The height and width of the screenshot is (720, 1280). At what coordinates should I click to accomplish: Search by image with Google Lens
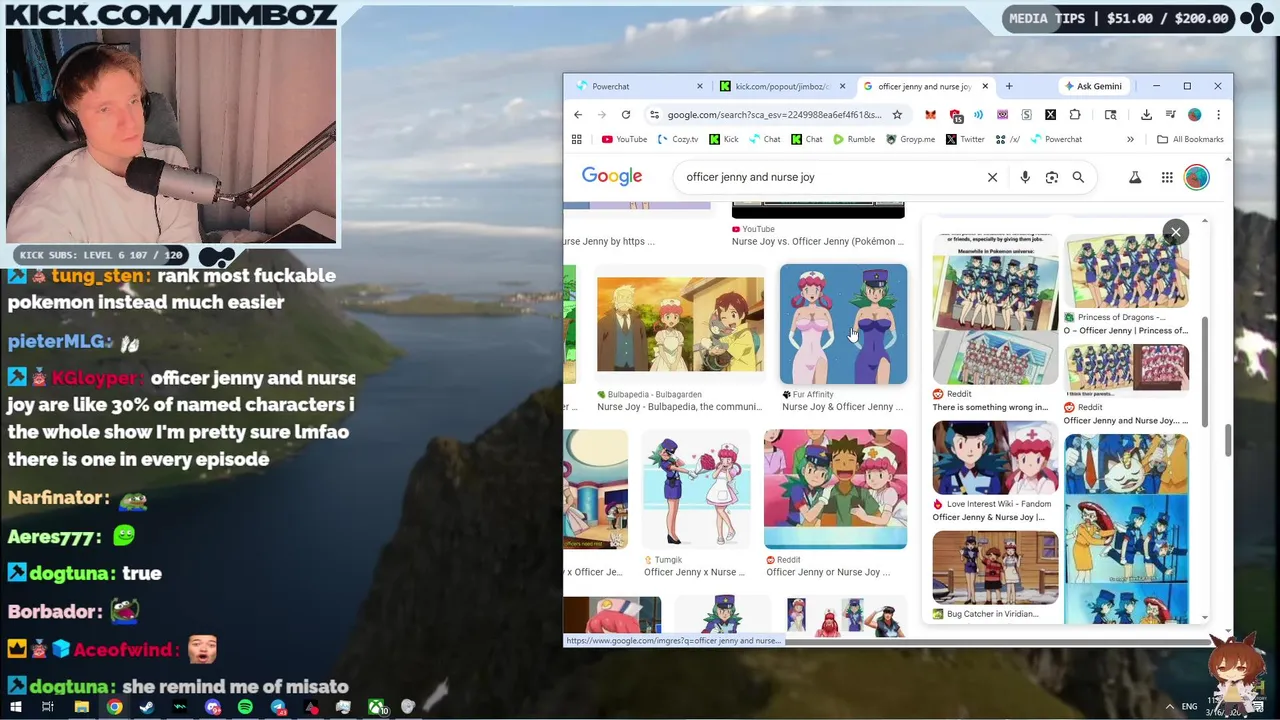1052,177
